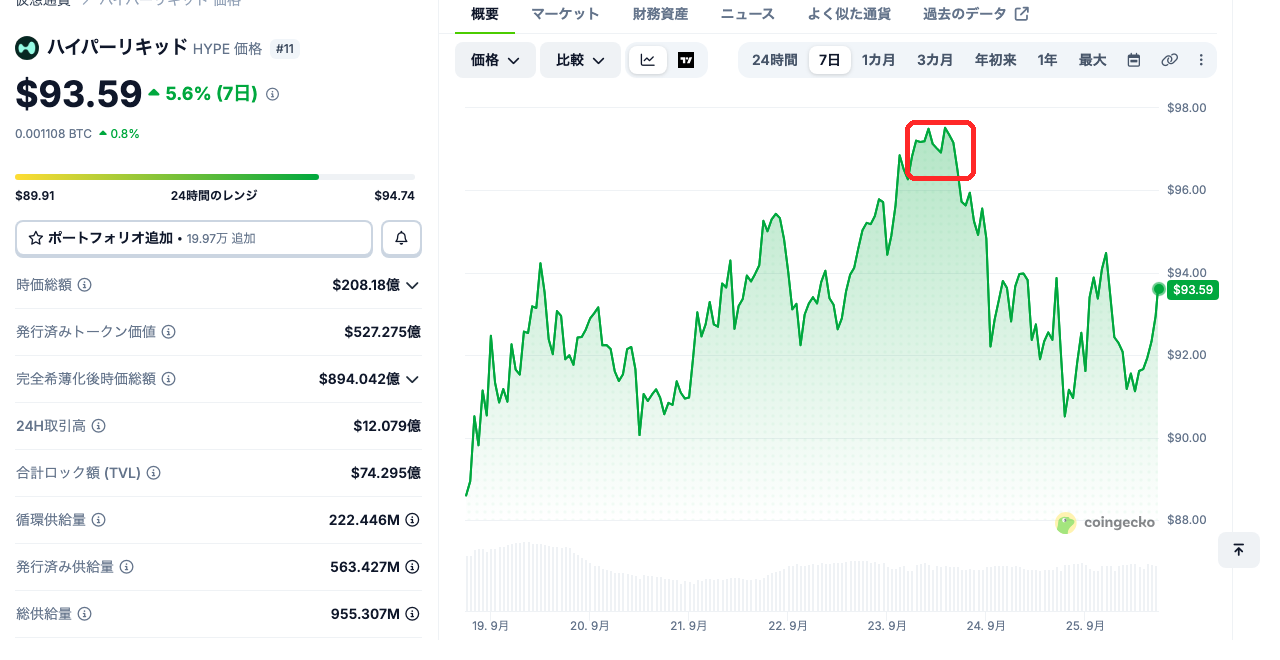Open the 財務資産 tab
The image size is (1280, 660).
coord(660,14)
